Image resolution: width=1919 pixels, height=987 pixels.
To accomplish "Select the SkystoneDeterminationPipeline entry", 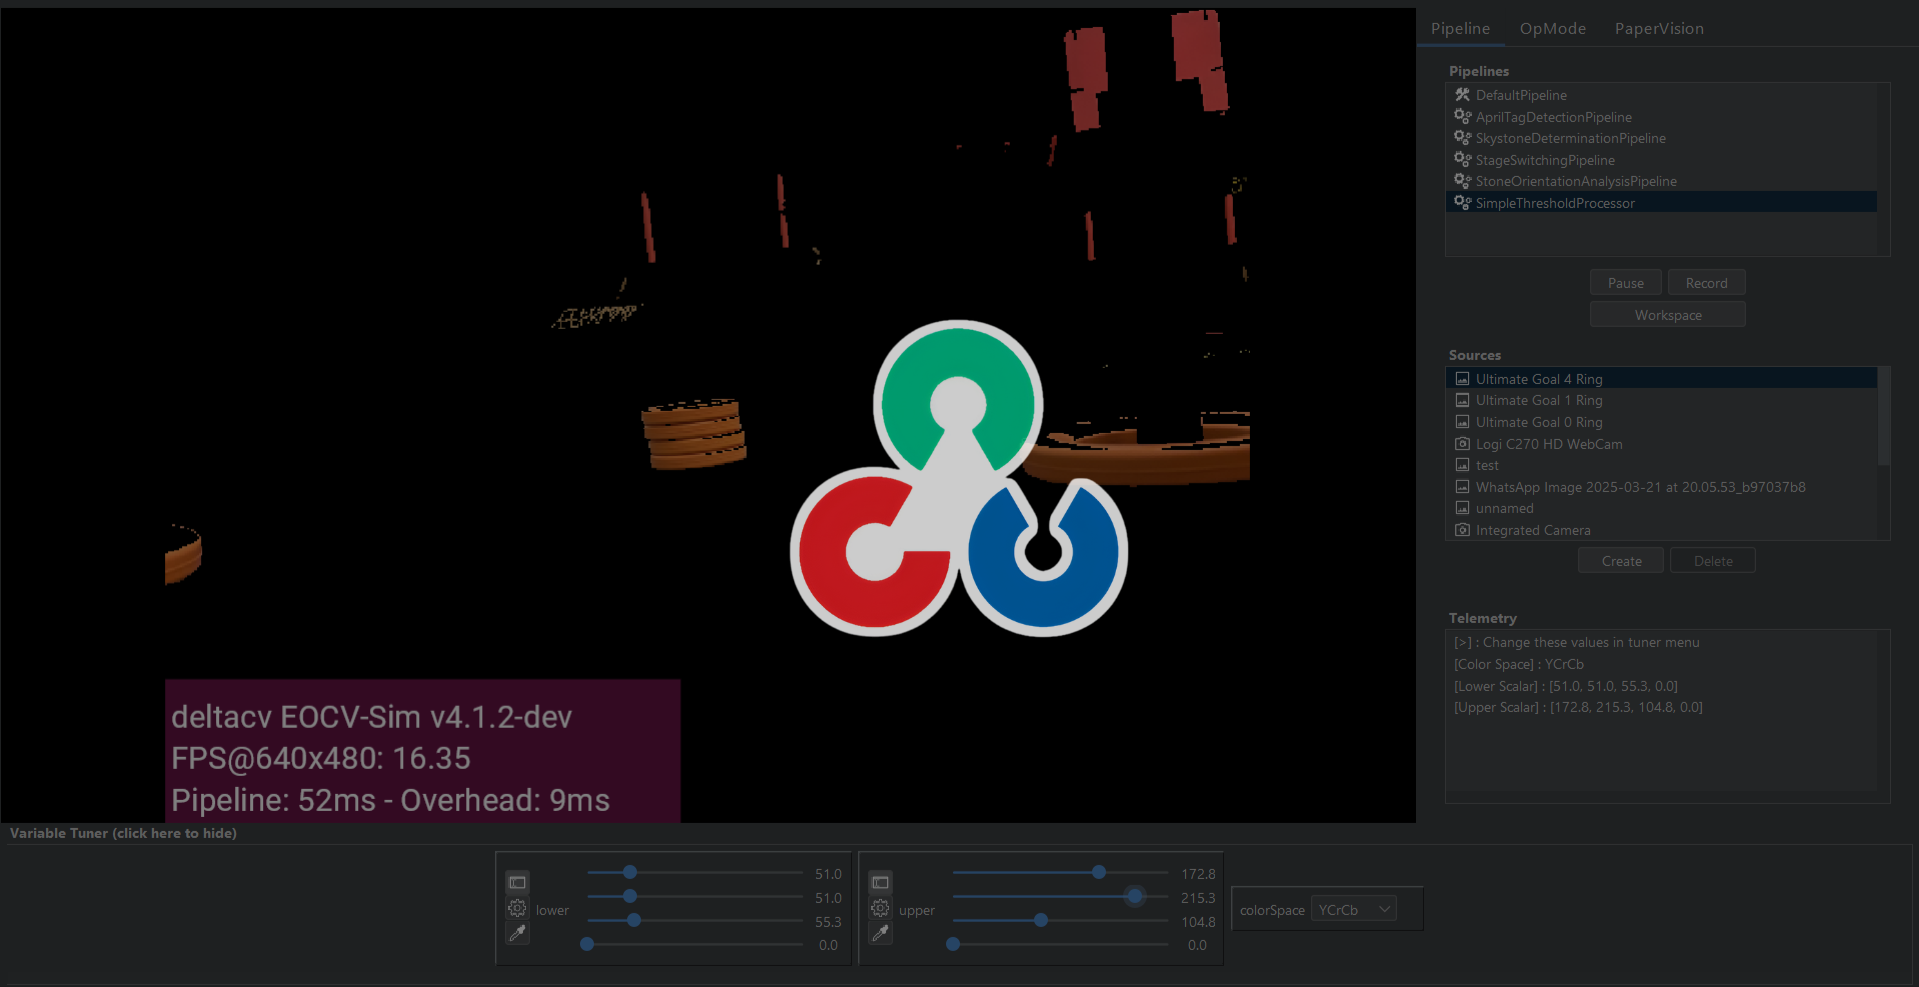I will (x=1661, y=138).
